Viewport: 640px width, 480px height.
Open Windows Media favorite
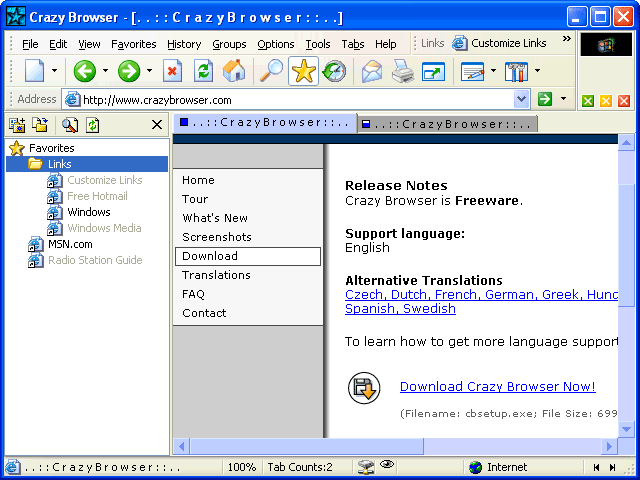click(x=104, y=228)
